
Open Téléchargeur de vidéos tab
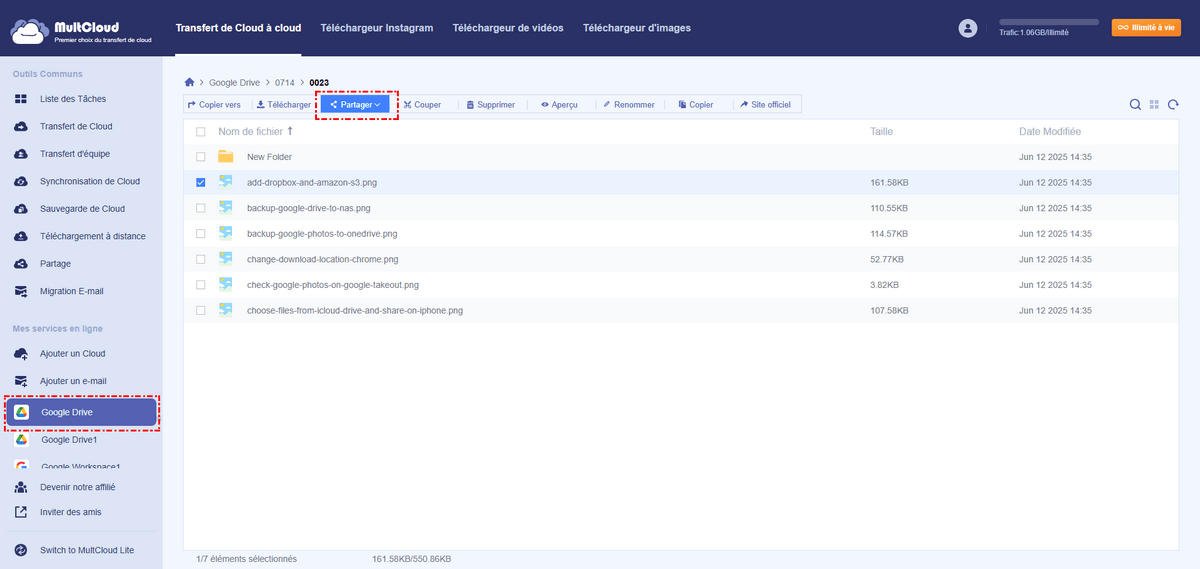[508, 28]
